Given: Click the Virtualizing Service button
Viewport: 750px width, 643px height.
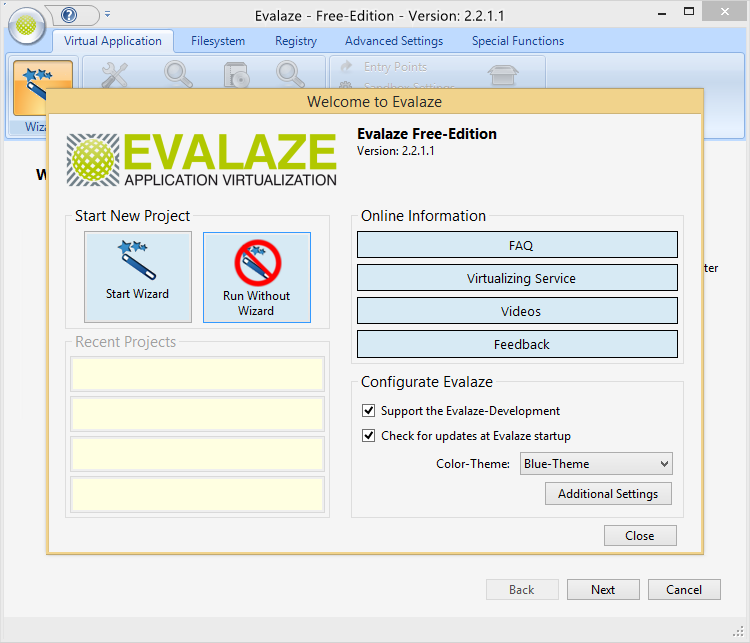Looking at the screenshot, I should tap(517, 278).
